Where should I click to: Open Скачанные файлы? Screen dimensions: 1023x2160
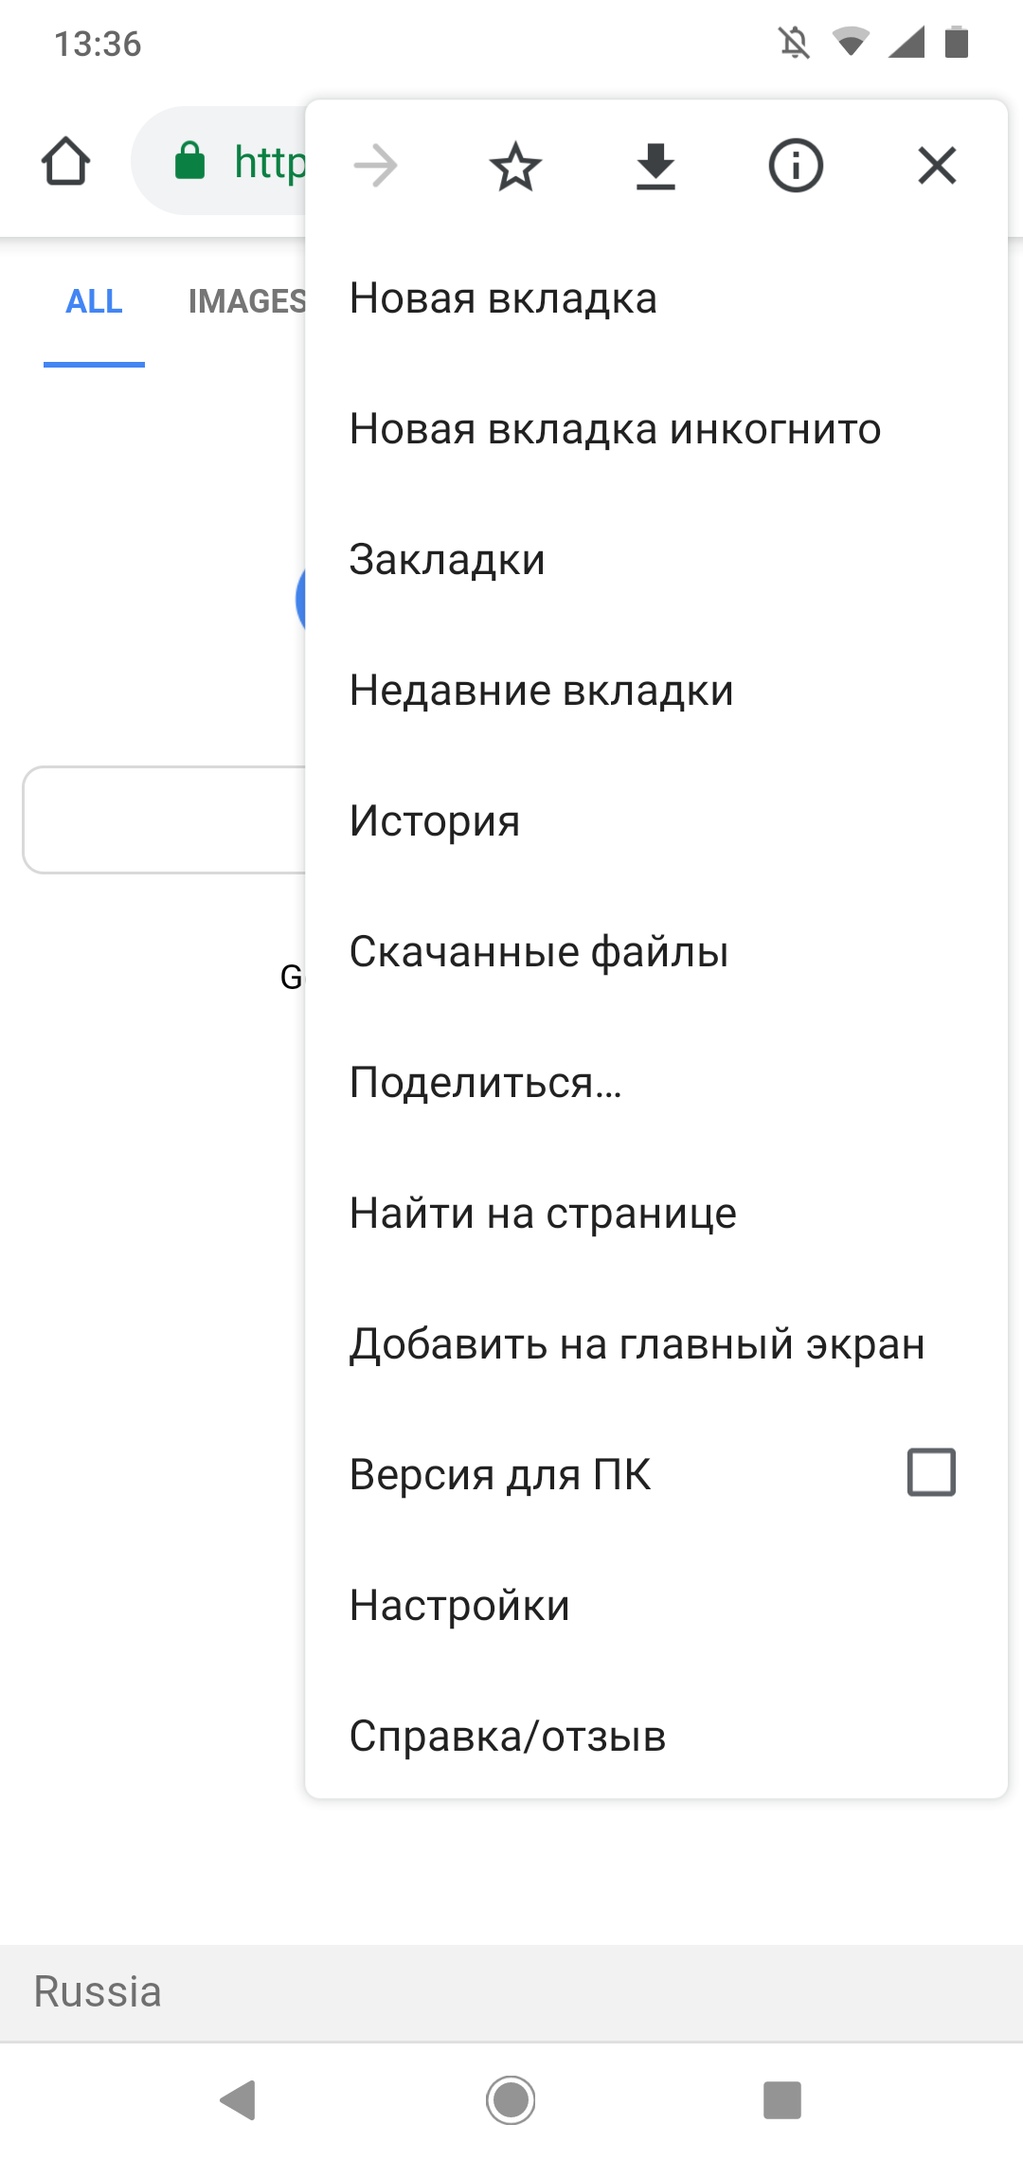click(538, 951)
